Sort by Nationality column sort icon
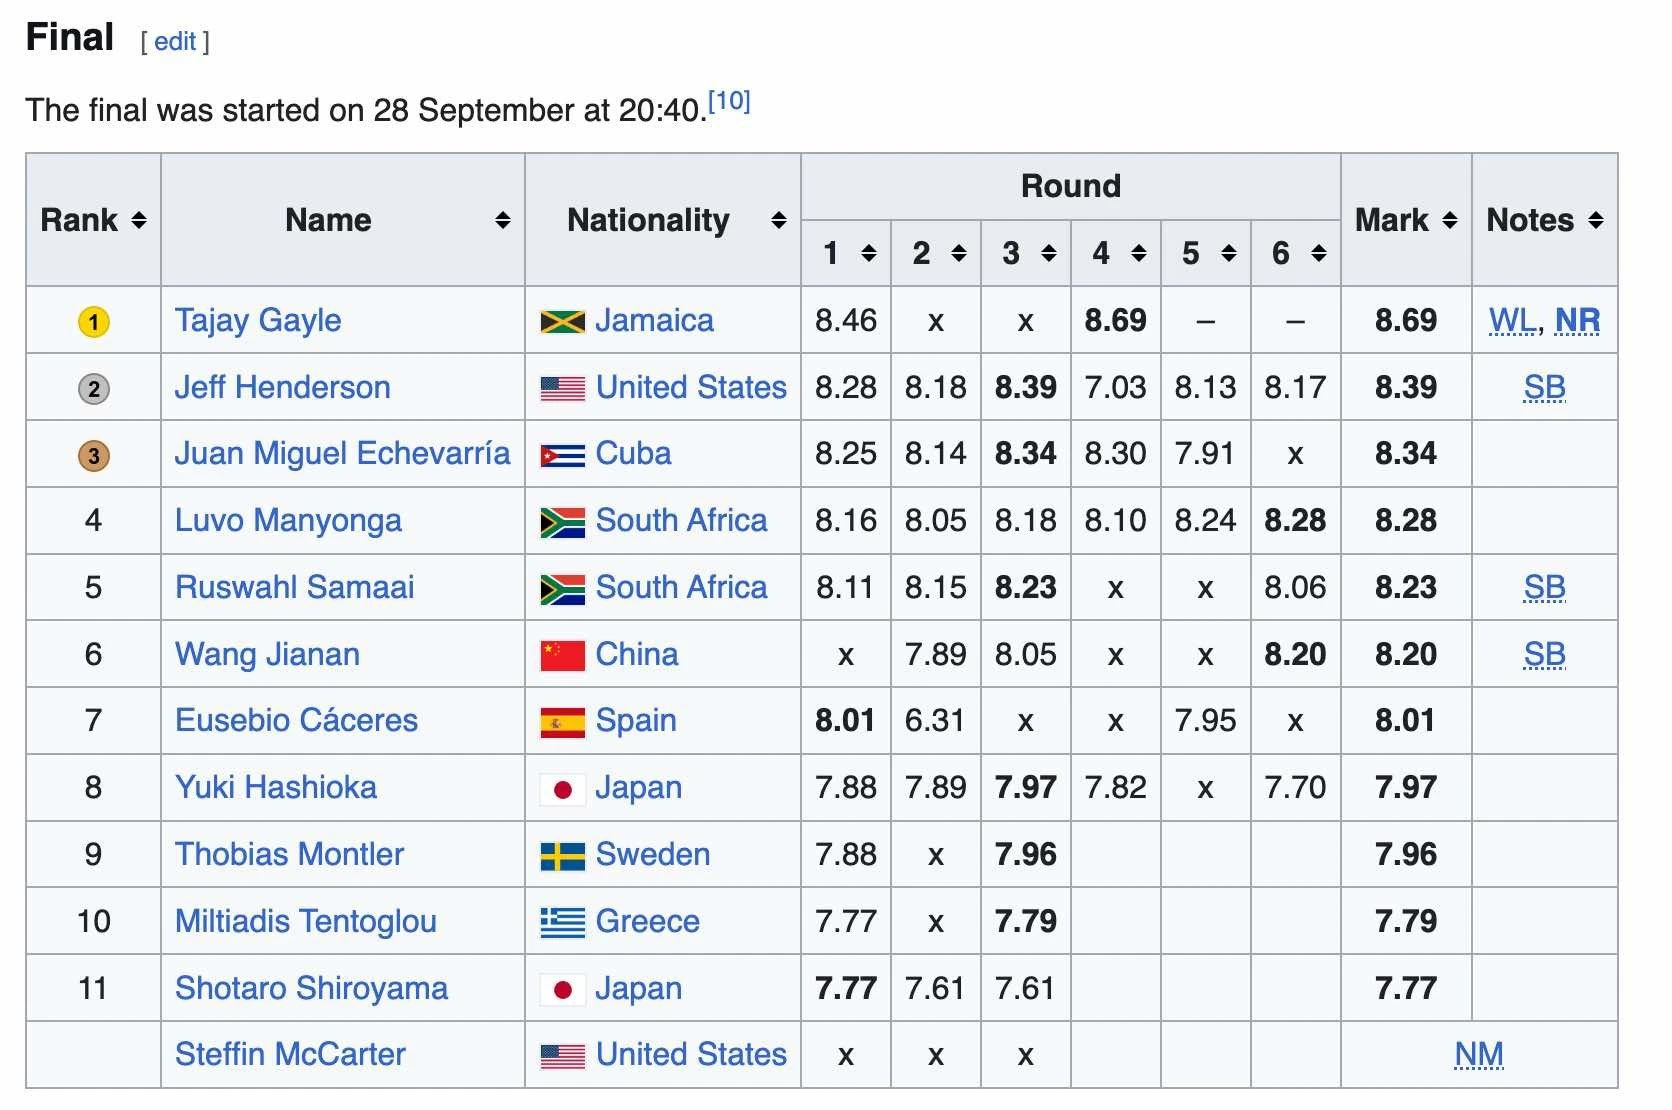1672x1110 pixels. 779,220
